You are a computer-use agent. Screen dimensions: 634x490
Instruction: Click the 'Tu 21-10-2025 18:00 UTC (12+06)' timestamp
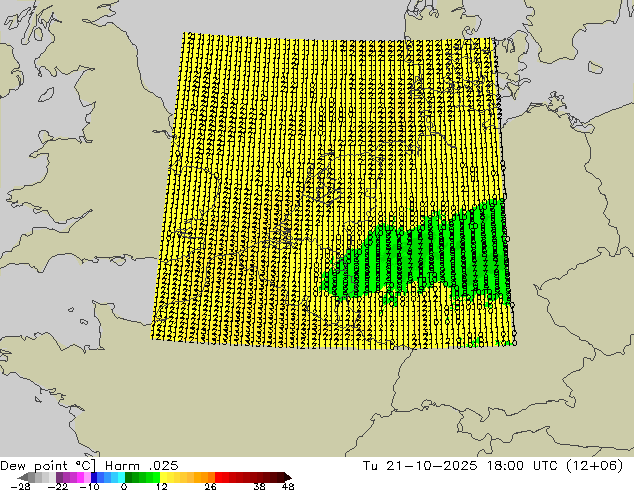pyautogui.click(x=493, y=466)
